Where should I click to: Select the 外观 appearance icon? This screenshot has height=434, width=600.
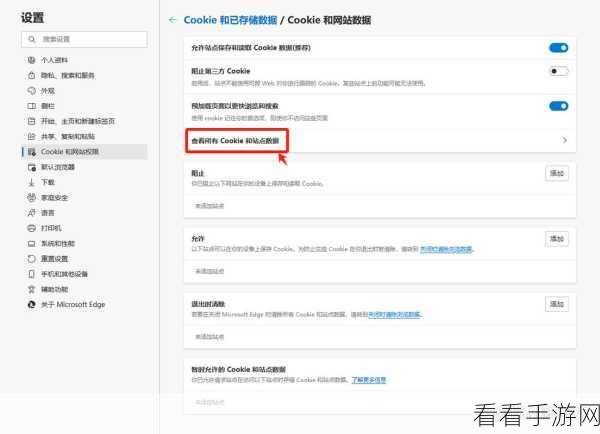click(32, 91)
